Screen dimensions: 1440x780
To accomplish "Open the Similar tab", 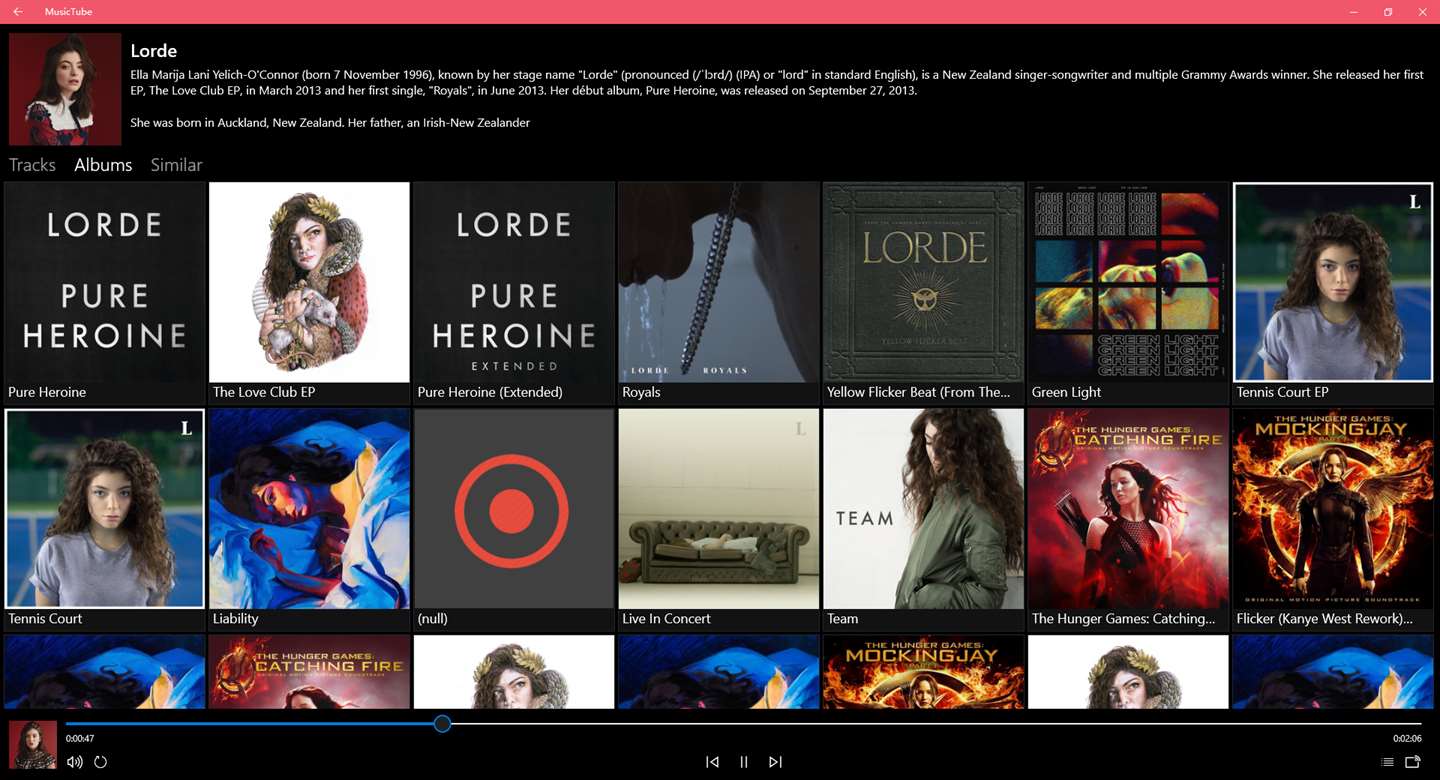I will pos(176,165).
